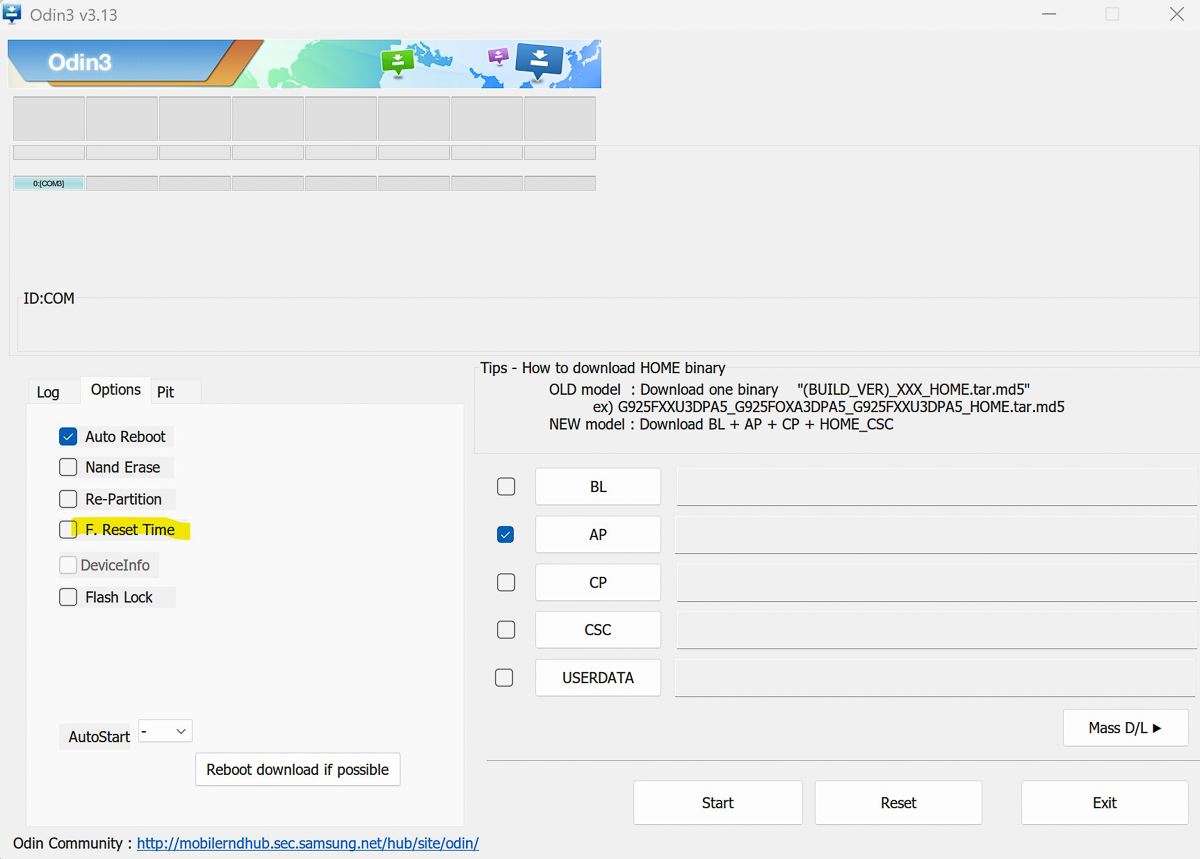Click the AP file button
1200x859 pixels.
[598, 534]
